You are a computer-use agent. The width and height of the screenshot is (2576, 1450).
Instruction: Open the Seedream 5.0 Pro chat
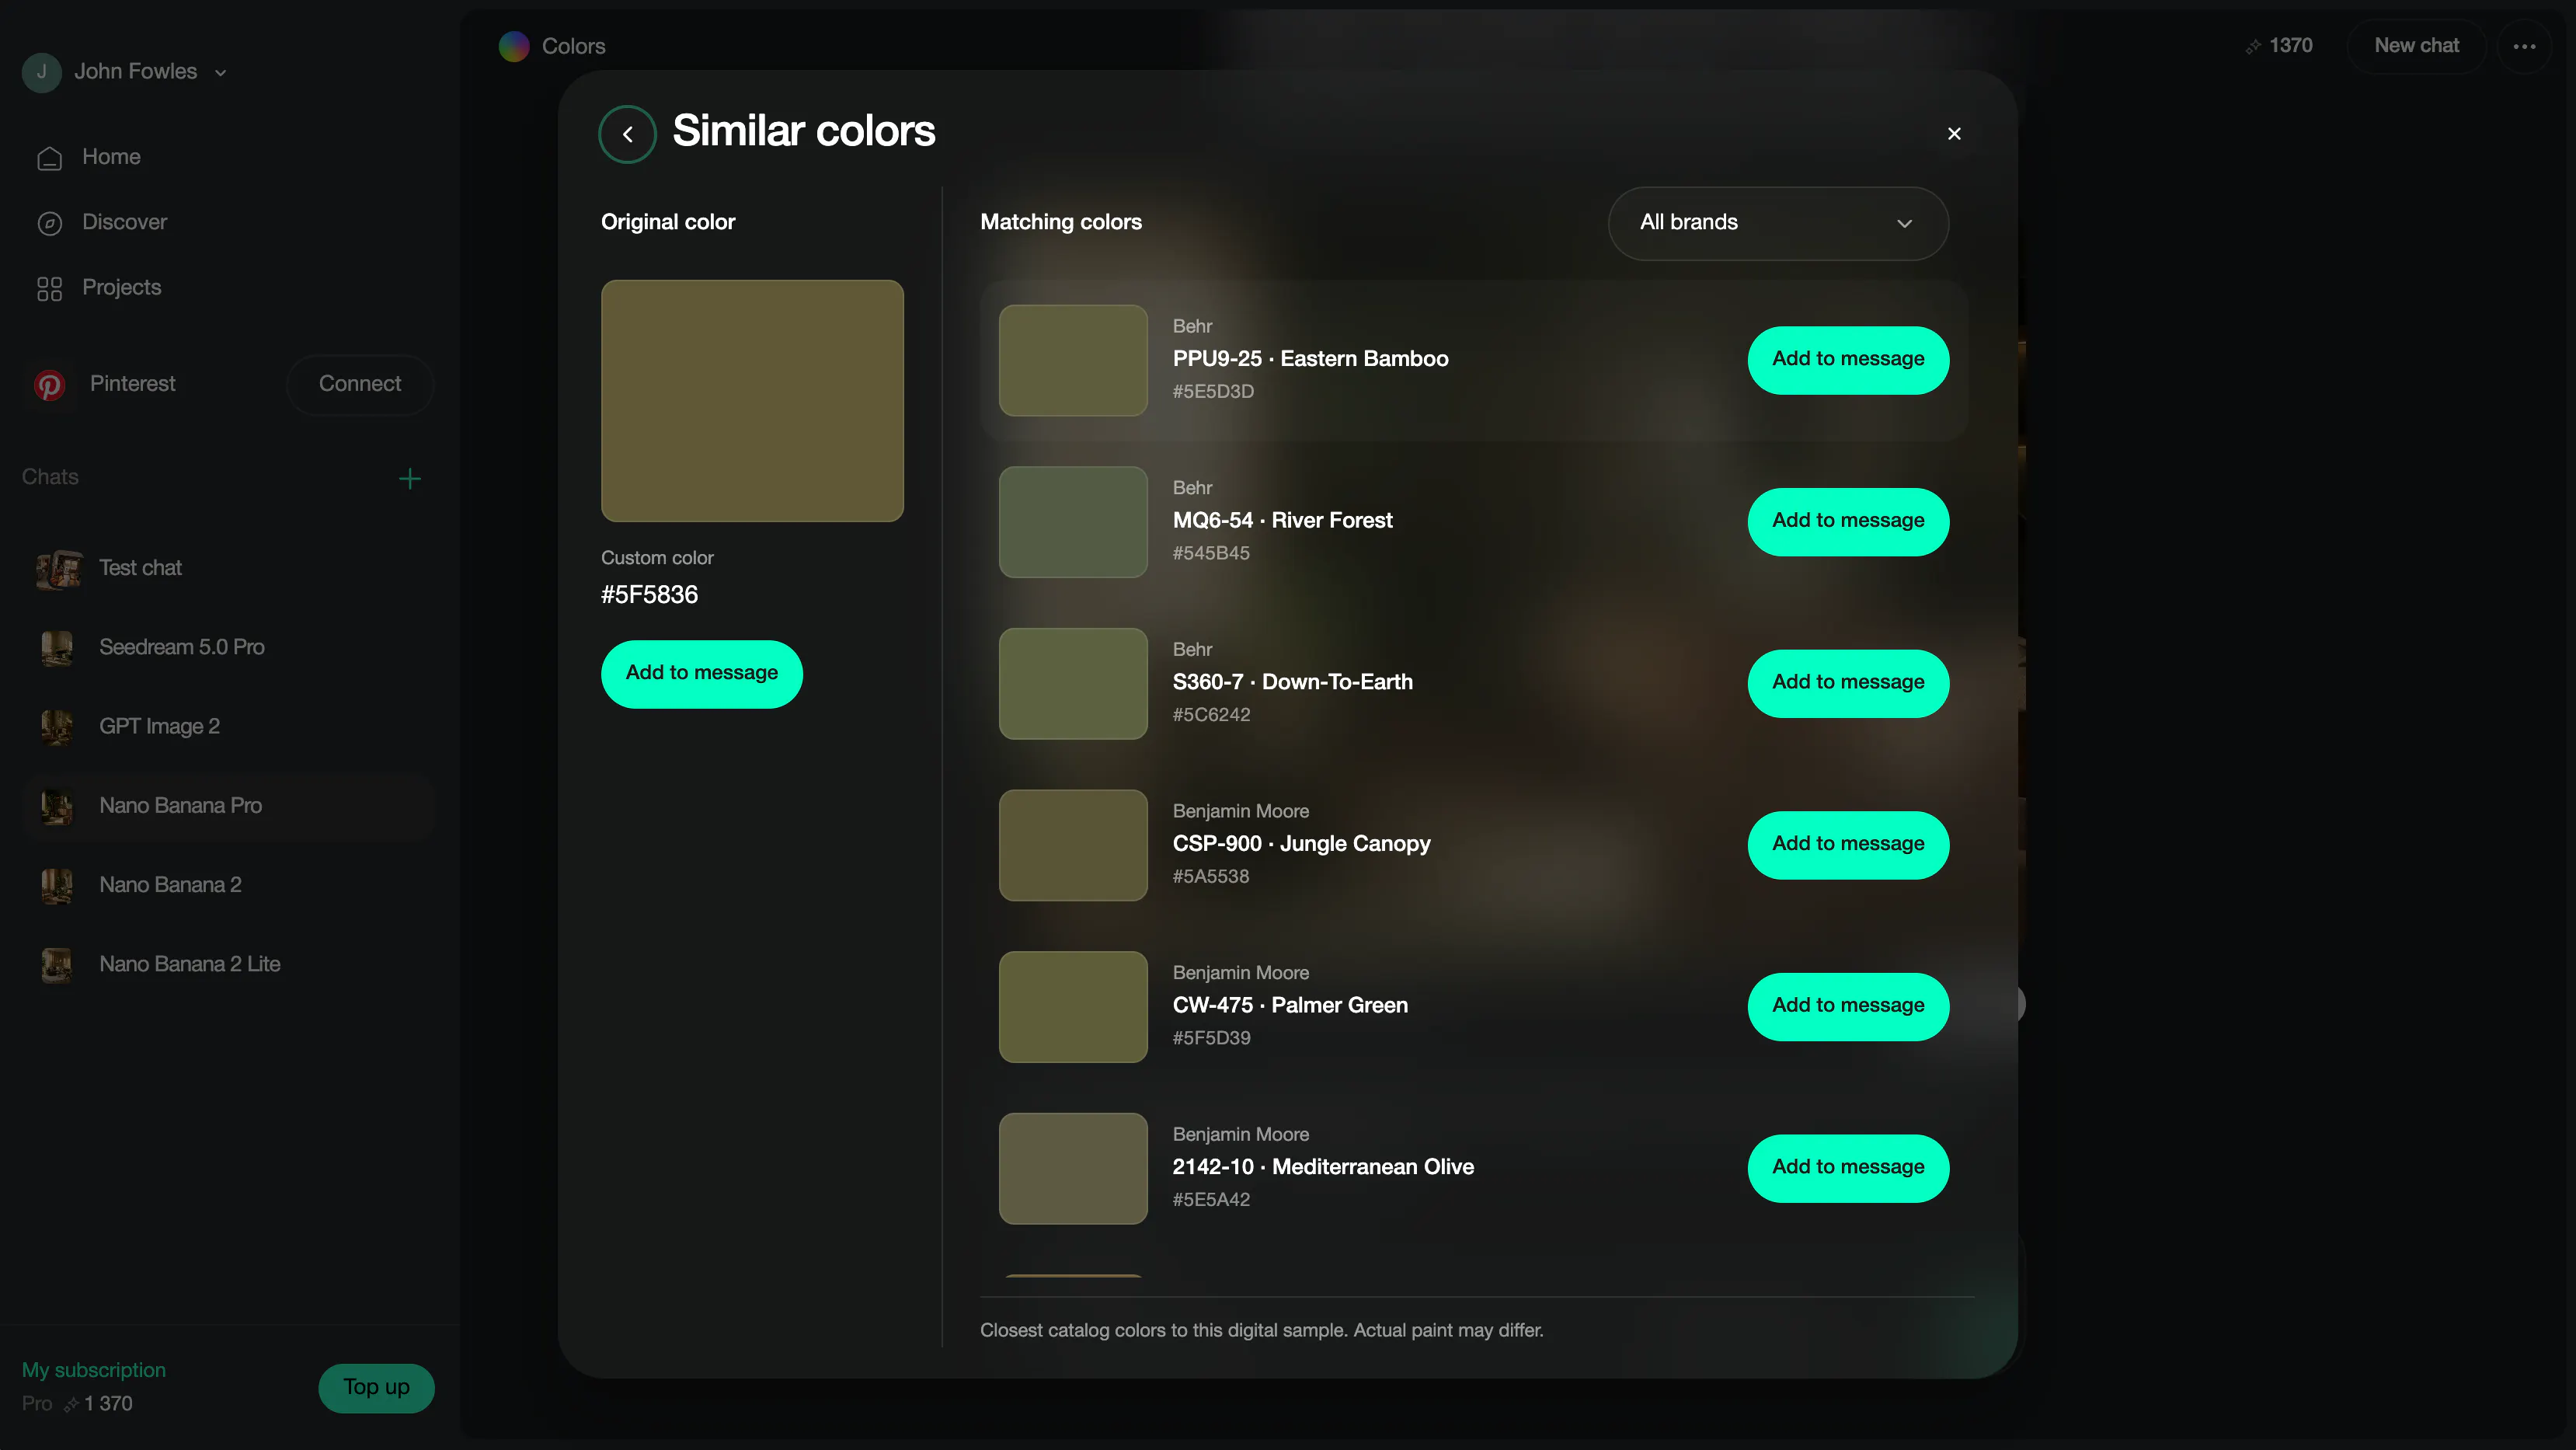228,648
